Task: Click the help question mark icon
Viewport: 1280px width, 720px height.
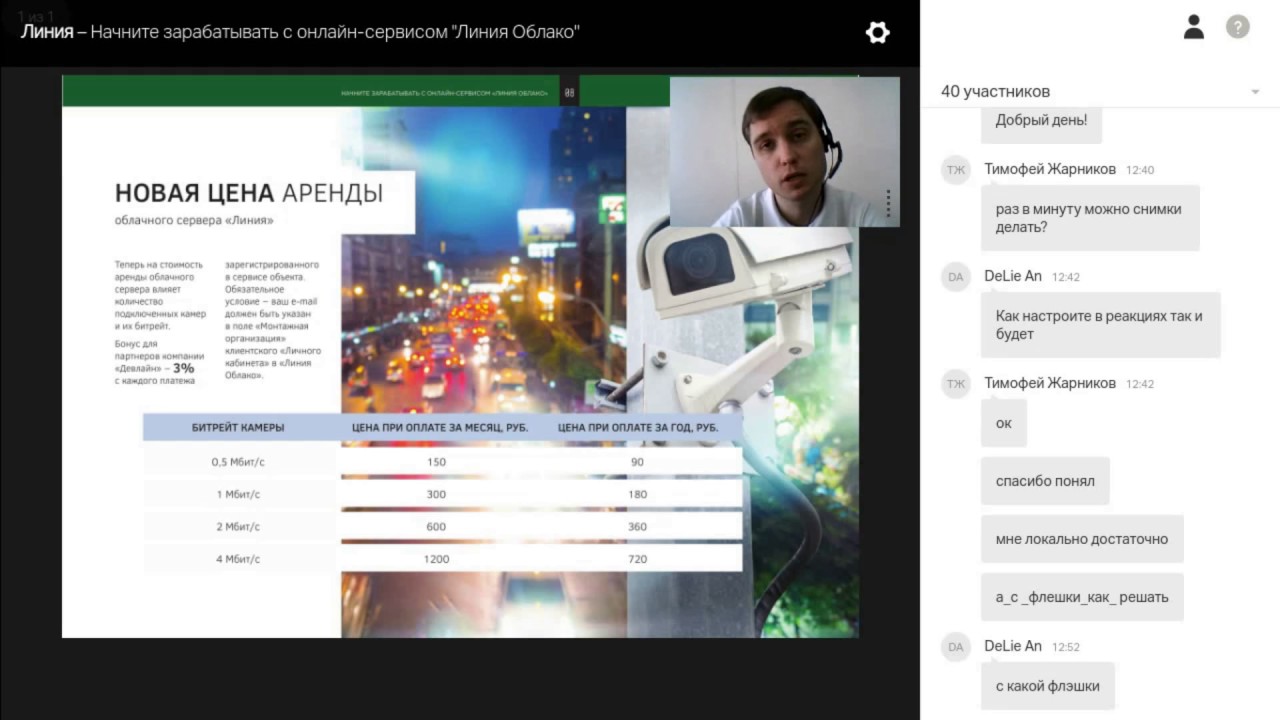Action: [x=1238, y=27]
